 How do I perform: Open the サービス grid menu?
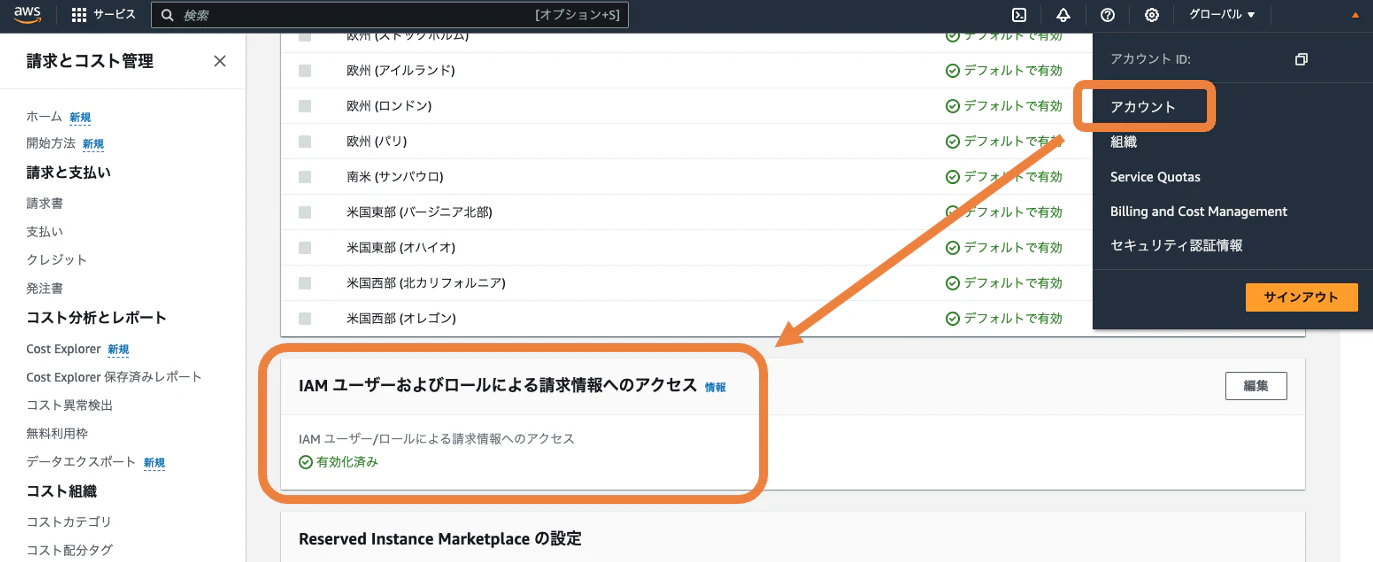[x=104, y=15]
